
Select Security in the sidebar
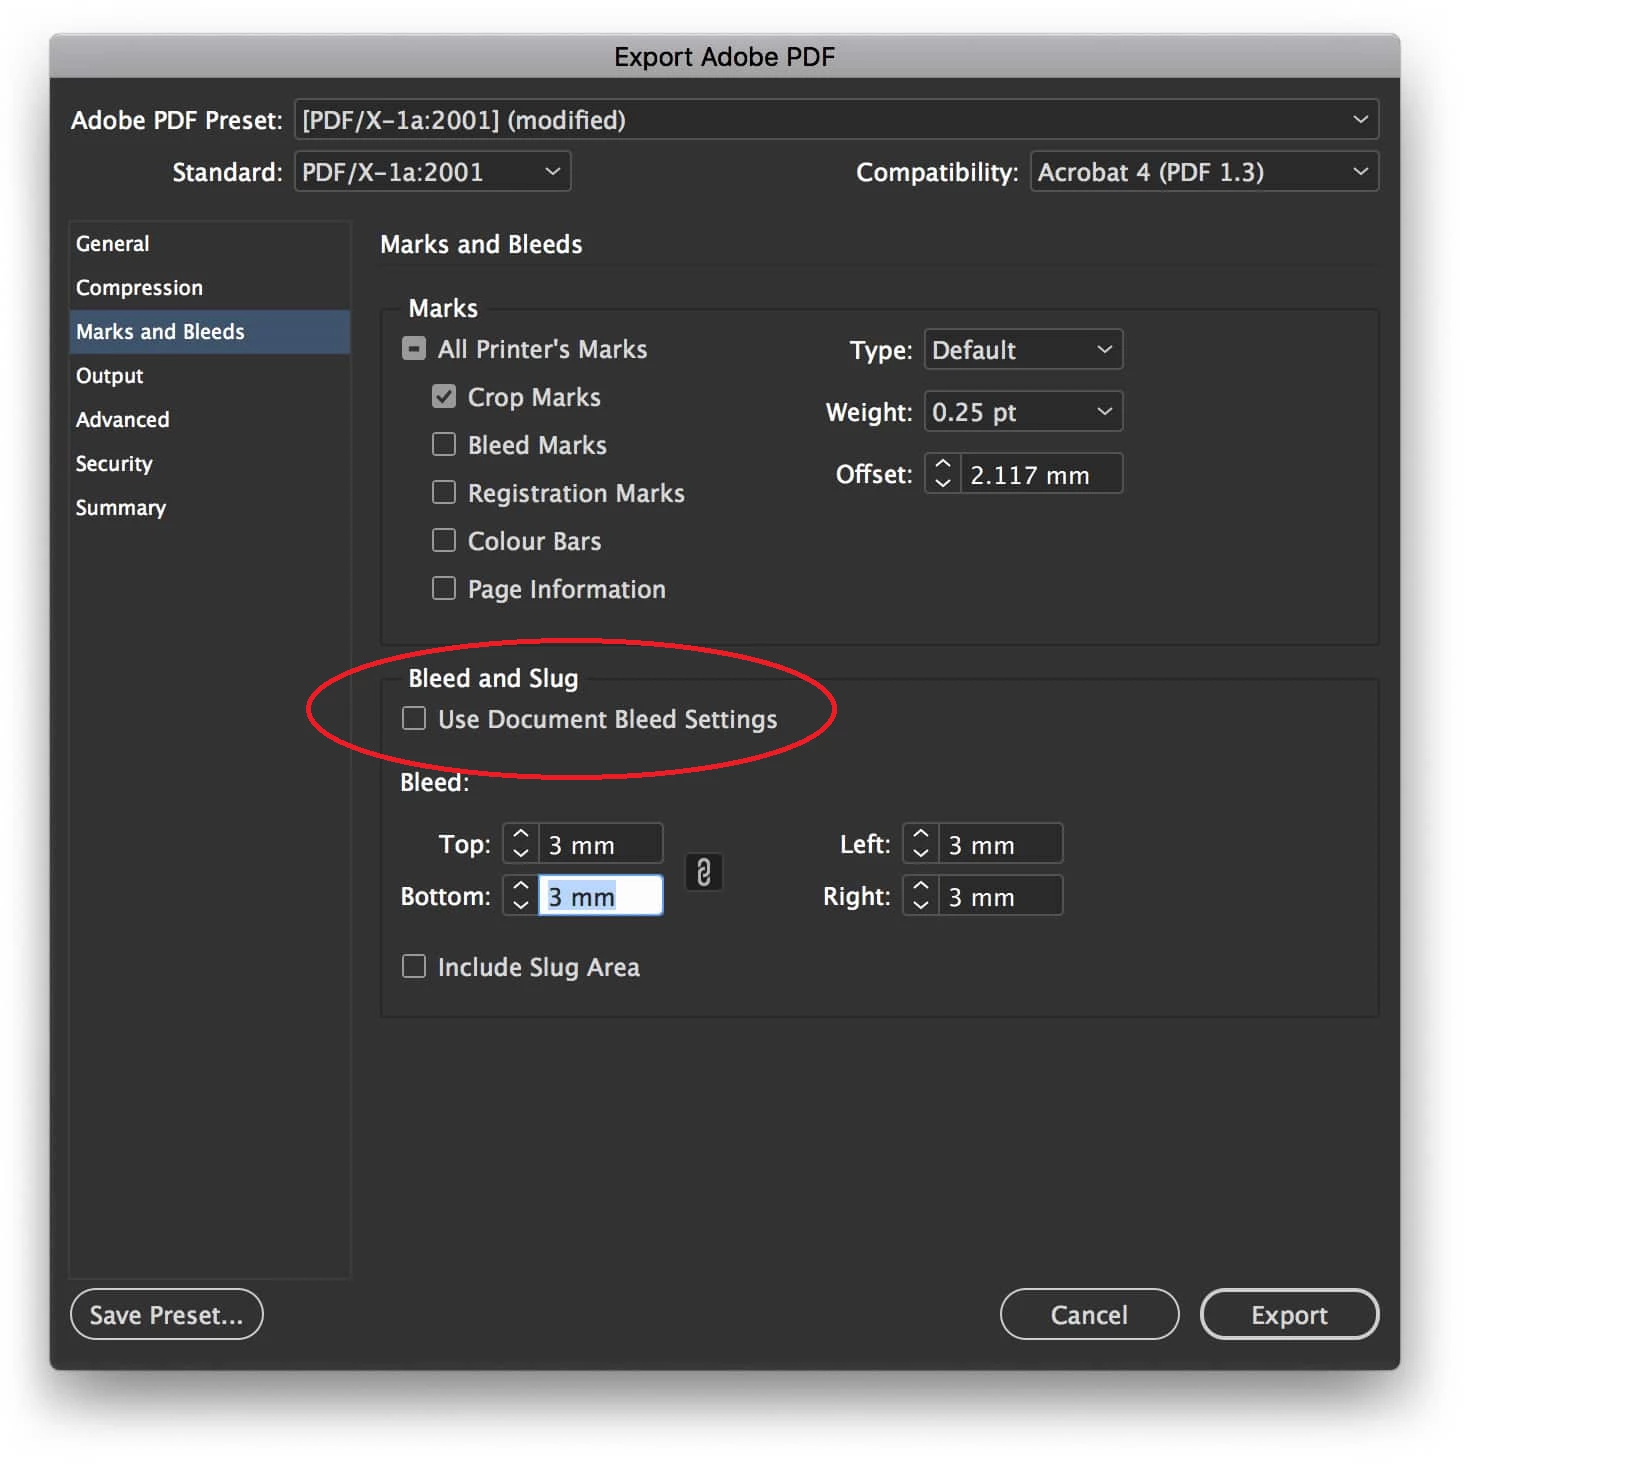coord(210,464)
